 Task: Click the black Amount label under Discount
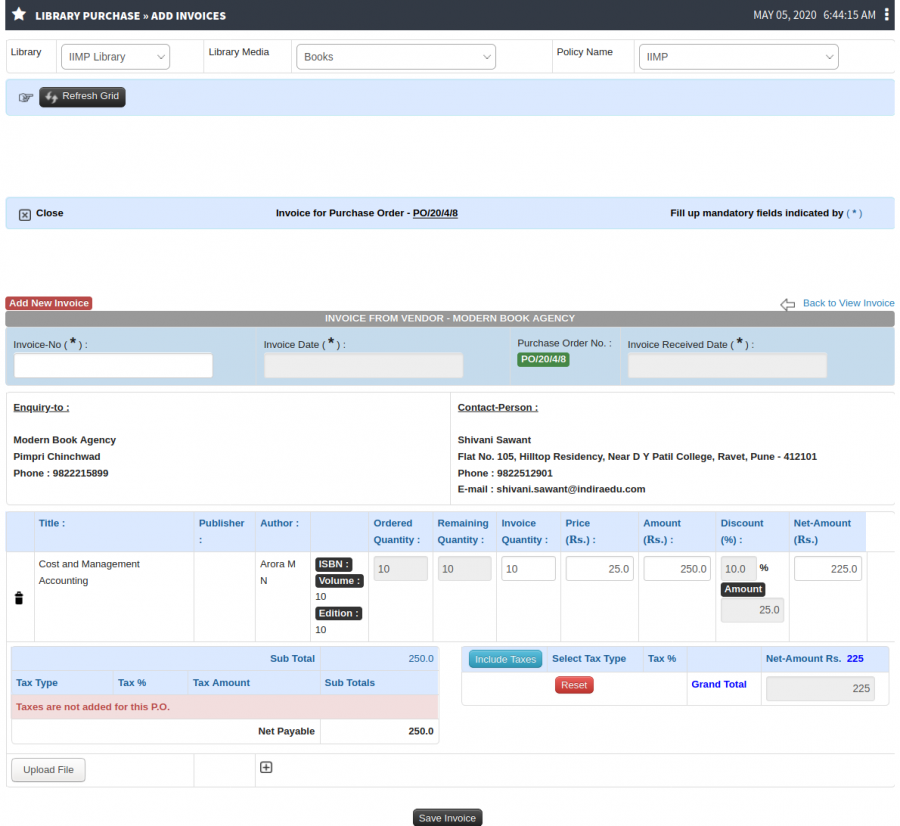click(743, 590)
